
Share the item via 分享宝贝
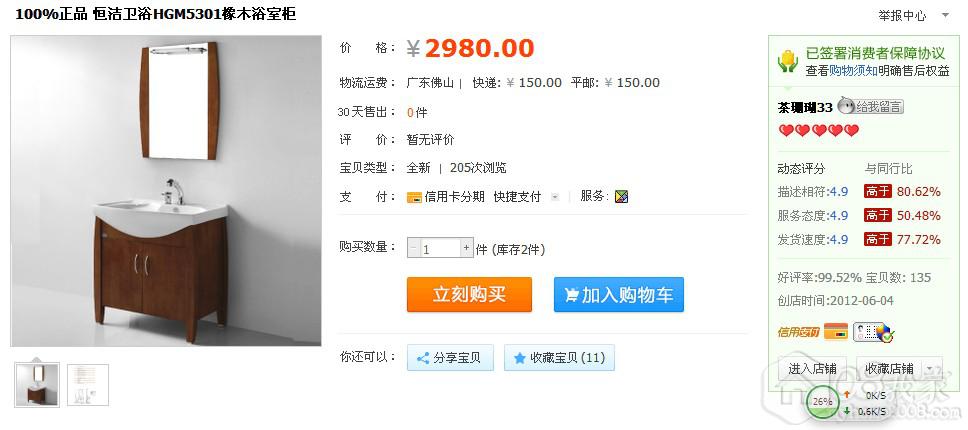pos(450,358)
